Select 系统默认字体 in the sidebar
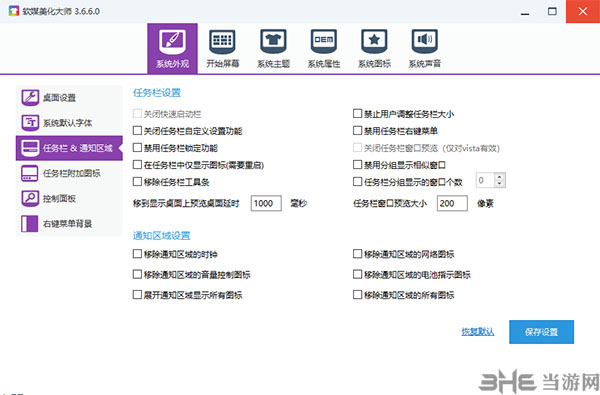Screen dimensions: 600x395 point(69,122)
